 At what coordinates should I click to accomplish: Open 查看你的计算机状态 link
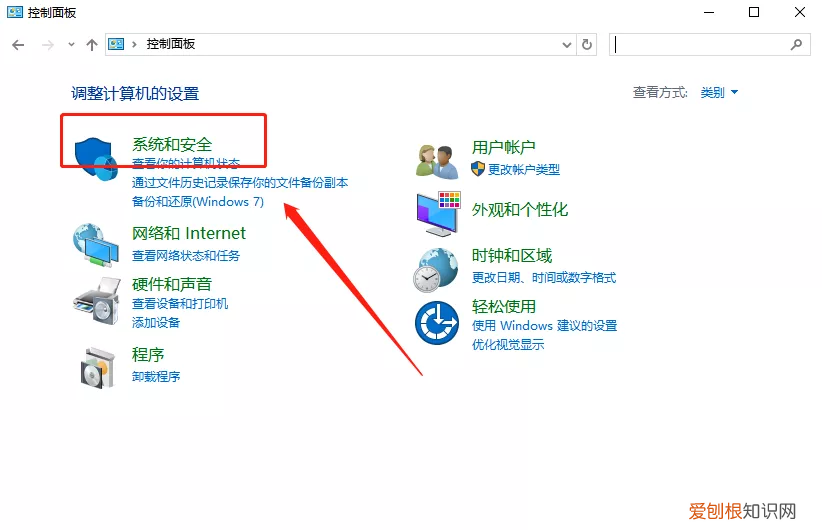[186, 163]
